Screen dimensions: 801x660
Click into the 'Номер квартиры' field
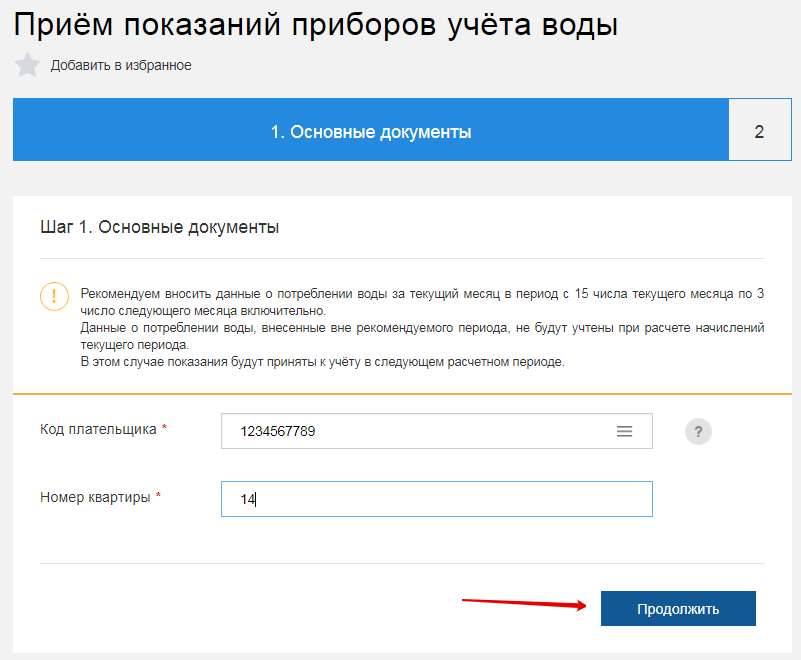click(437, 499)
